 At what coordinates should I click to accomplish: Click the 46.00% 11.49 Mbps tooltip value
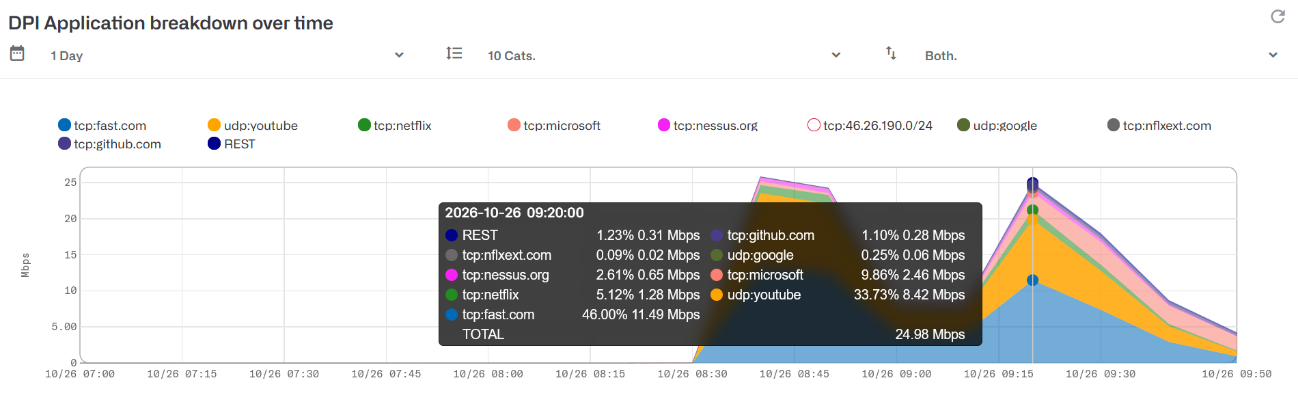coord(641,314)
